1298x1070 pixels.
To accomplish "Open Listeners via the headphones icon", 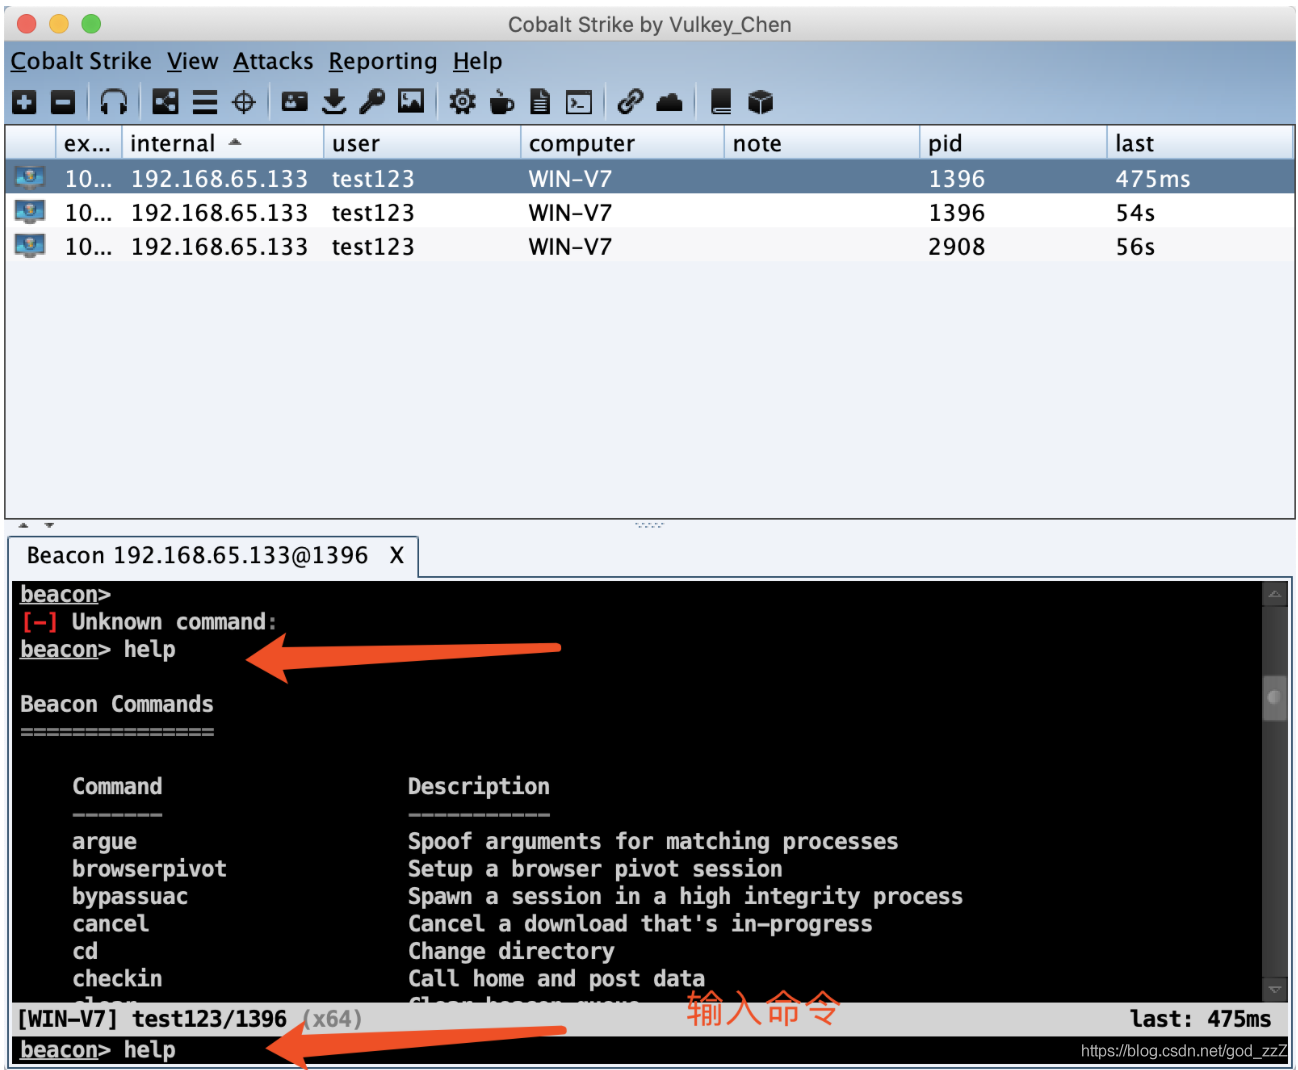I will (114, 101).
